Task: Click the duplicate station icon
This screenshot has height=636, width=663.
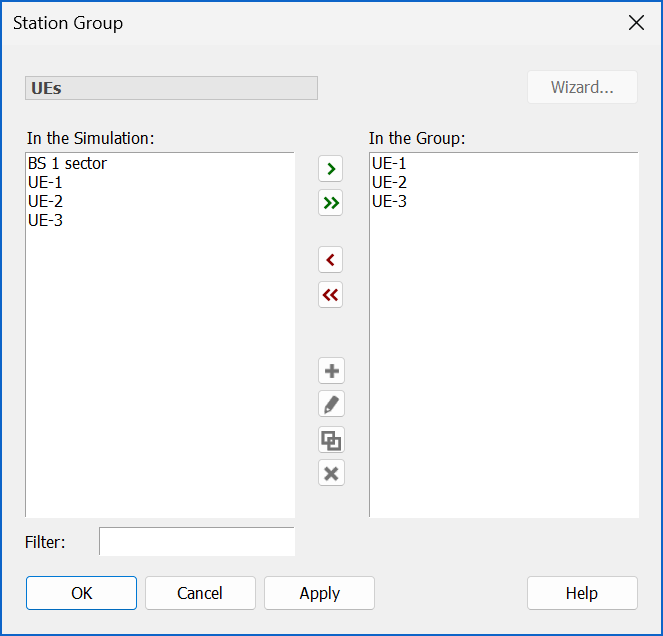Action: click(331, 440)
